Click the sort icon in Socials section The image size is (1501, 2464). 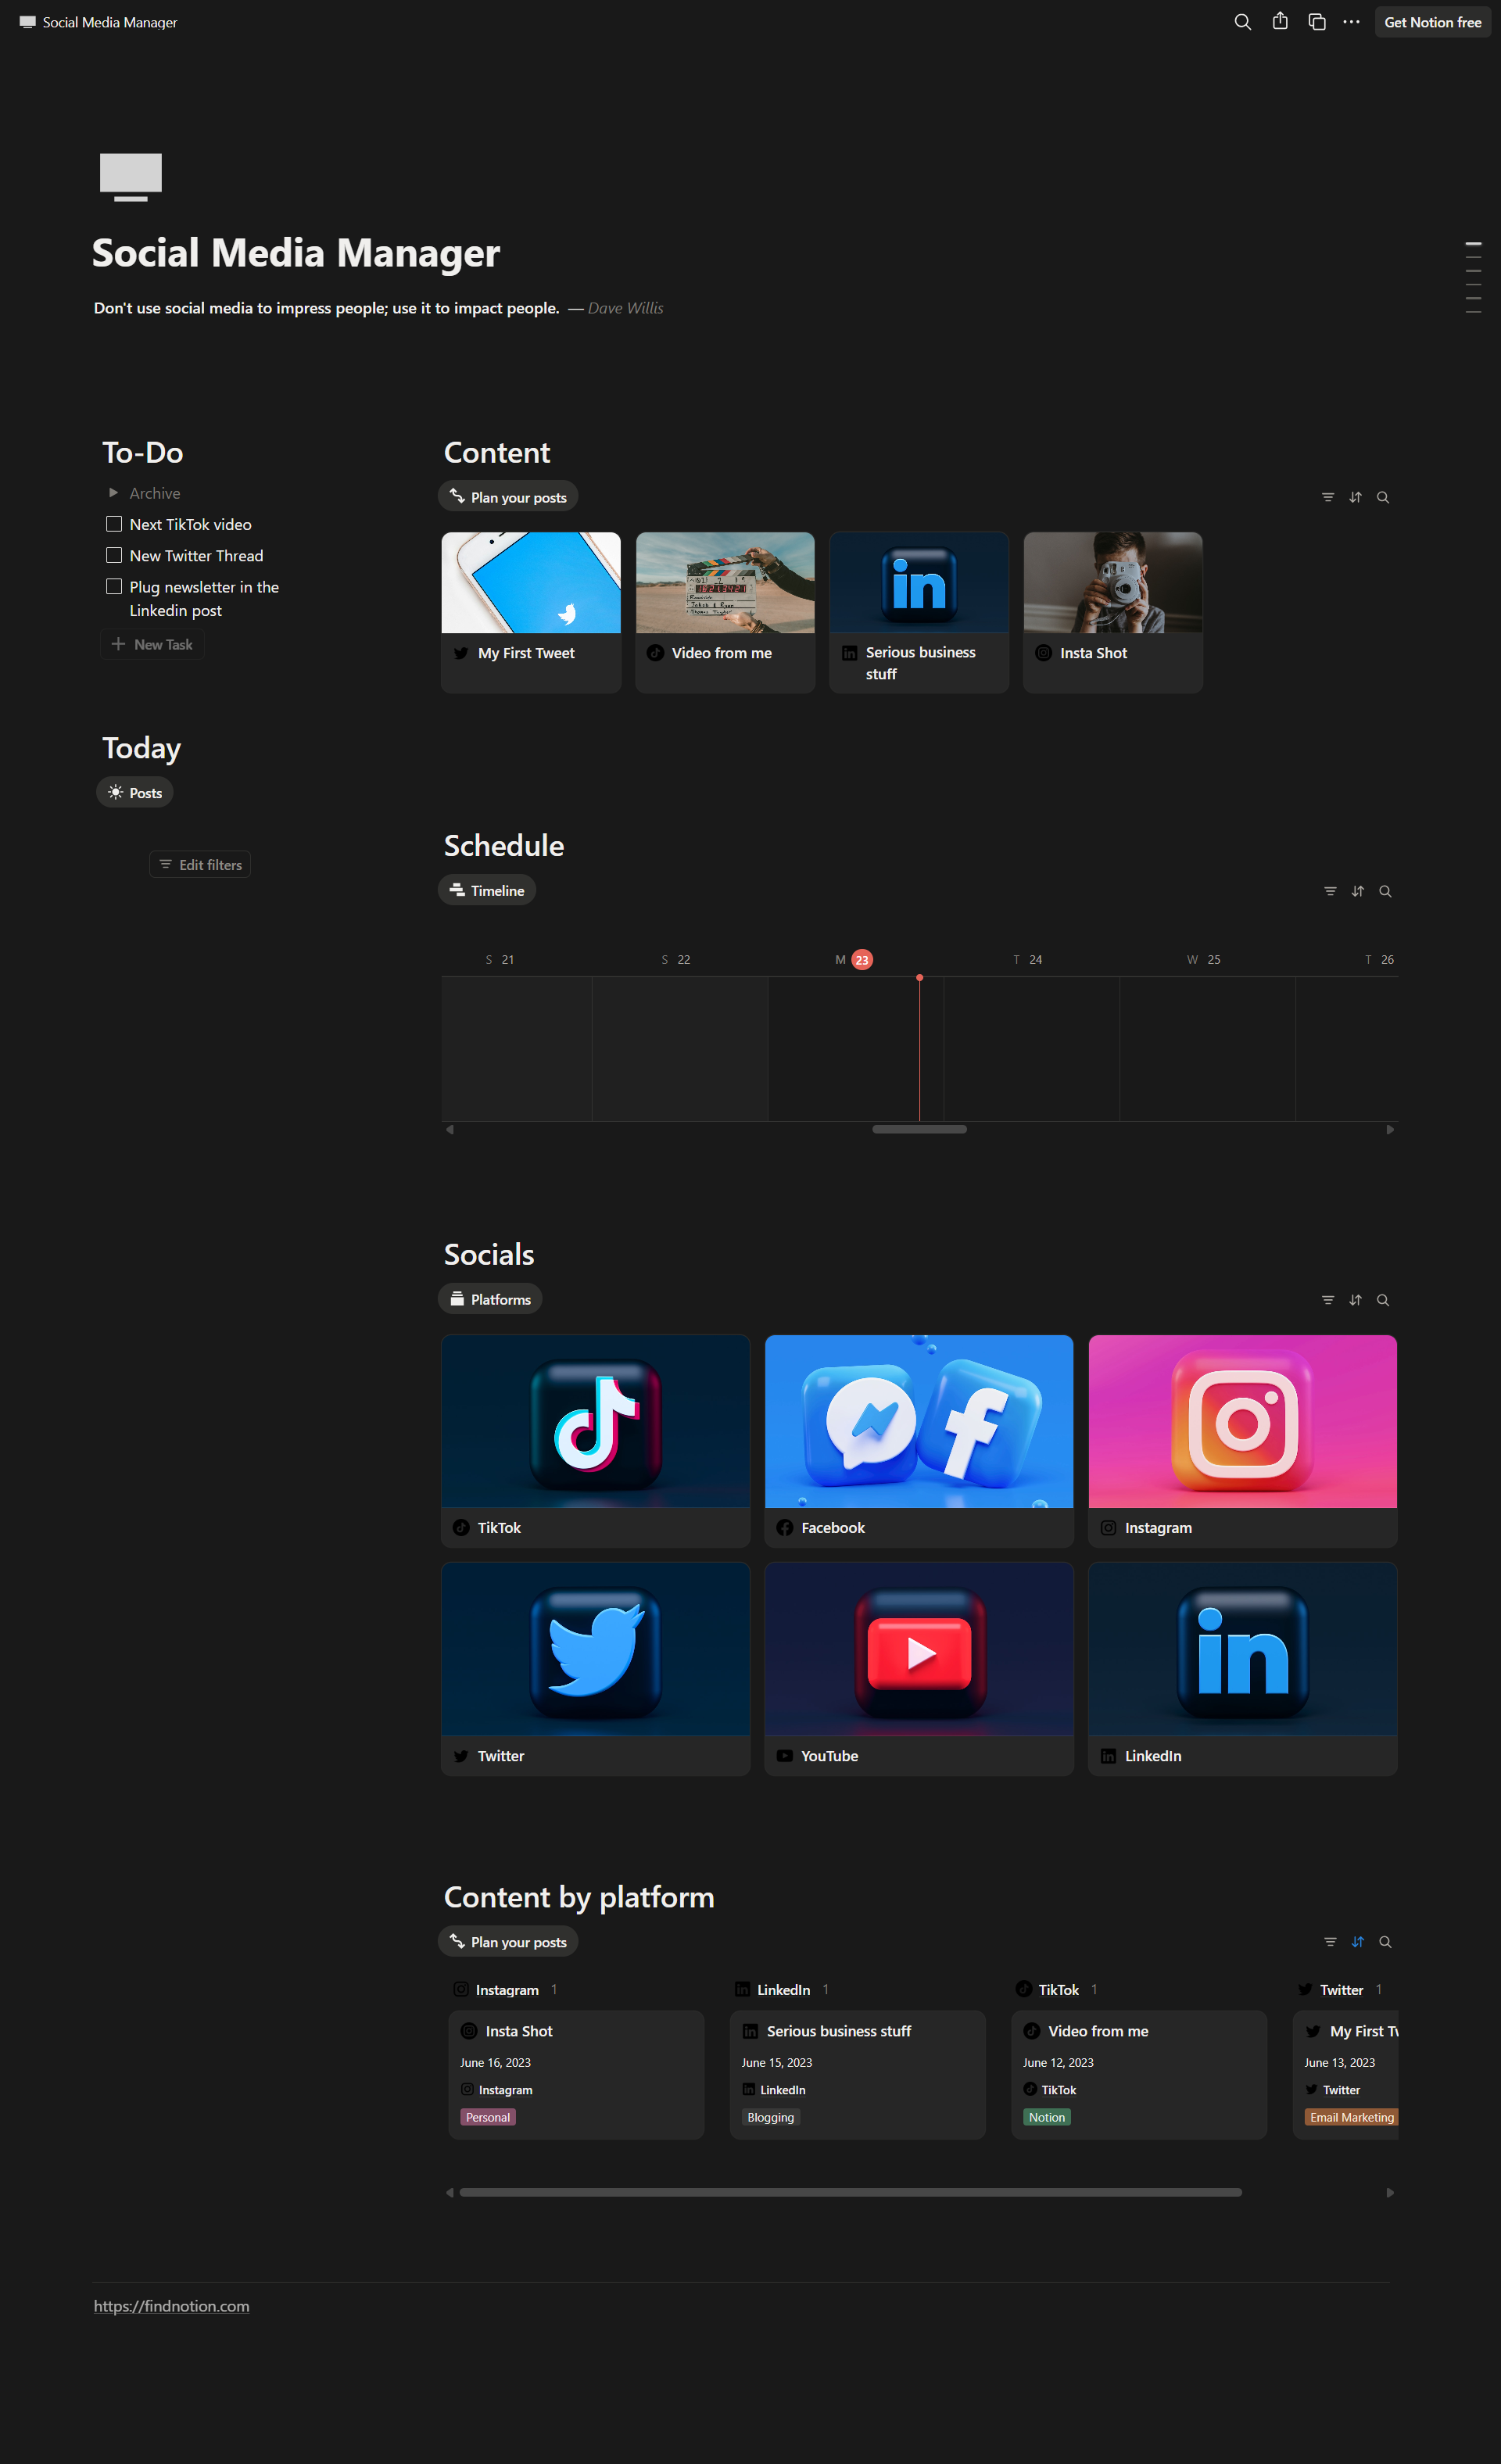tap(1355, 1300)
